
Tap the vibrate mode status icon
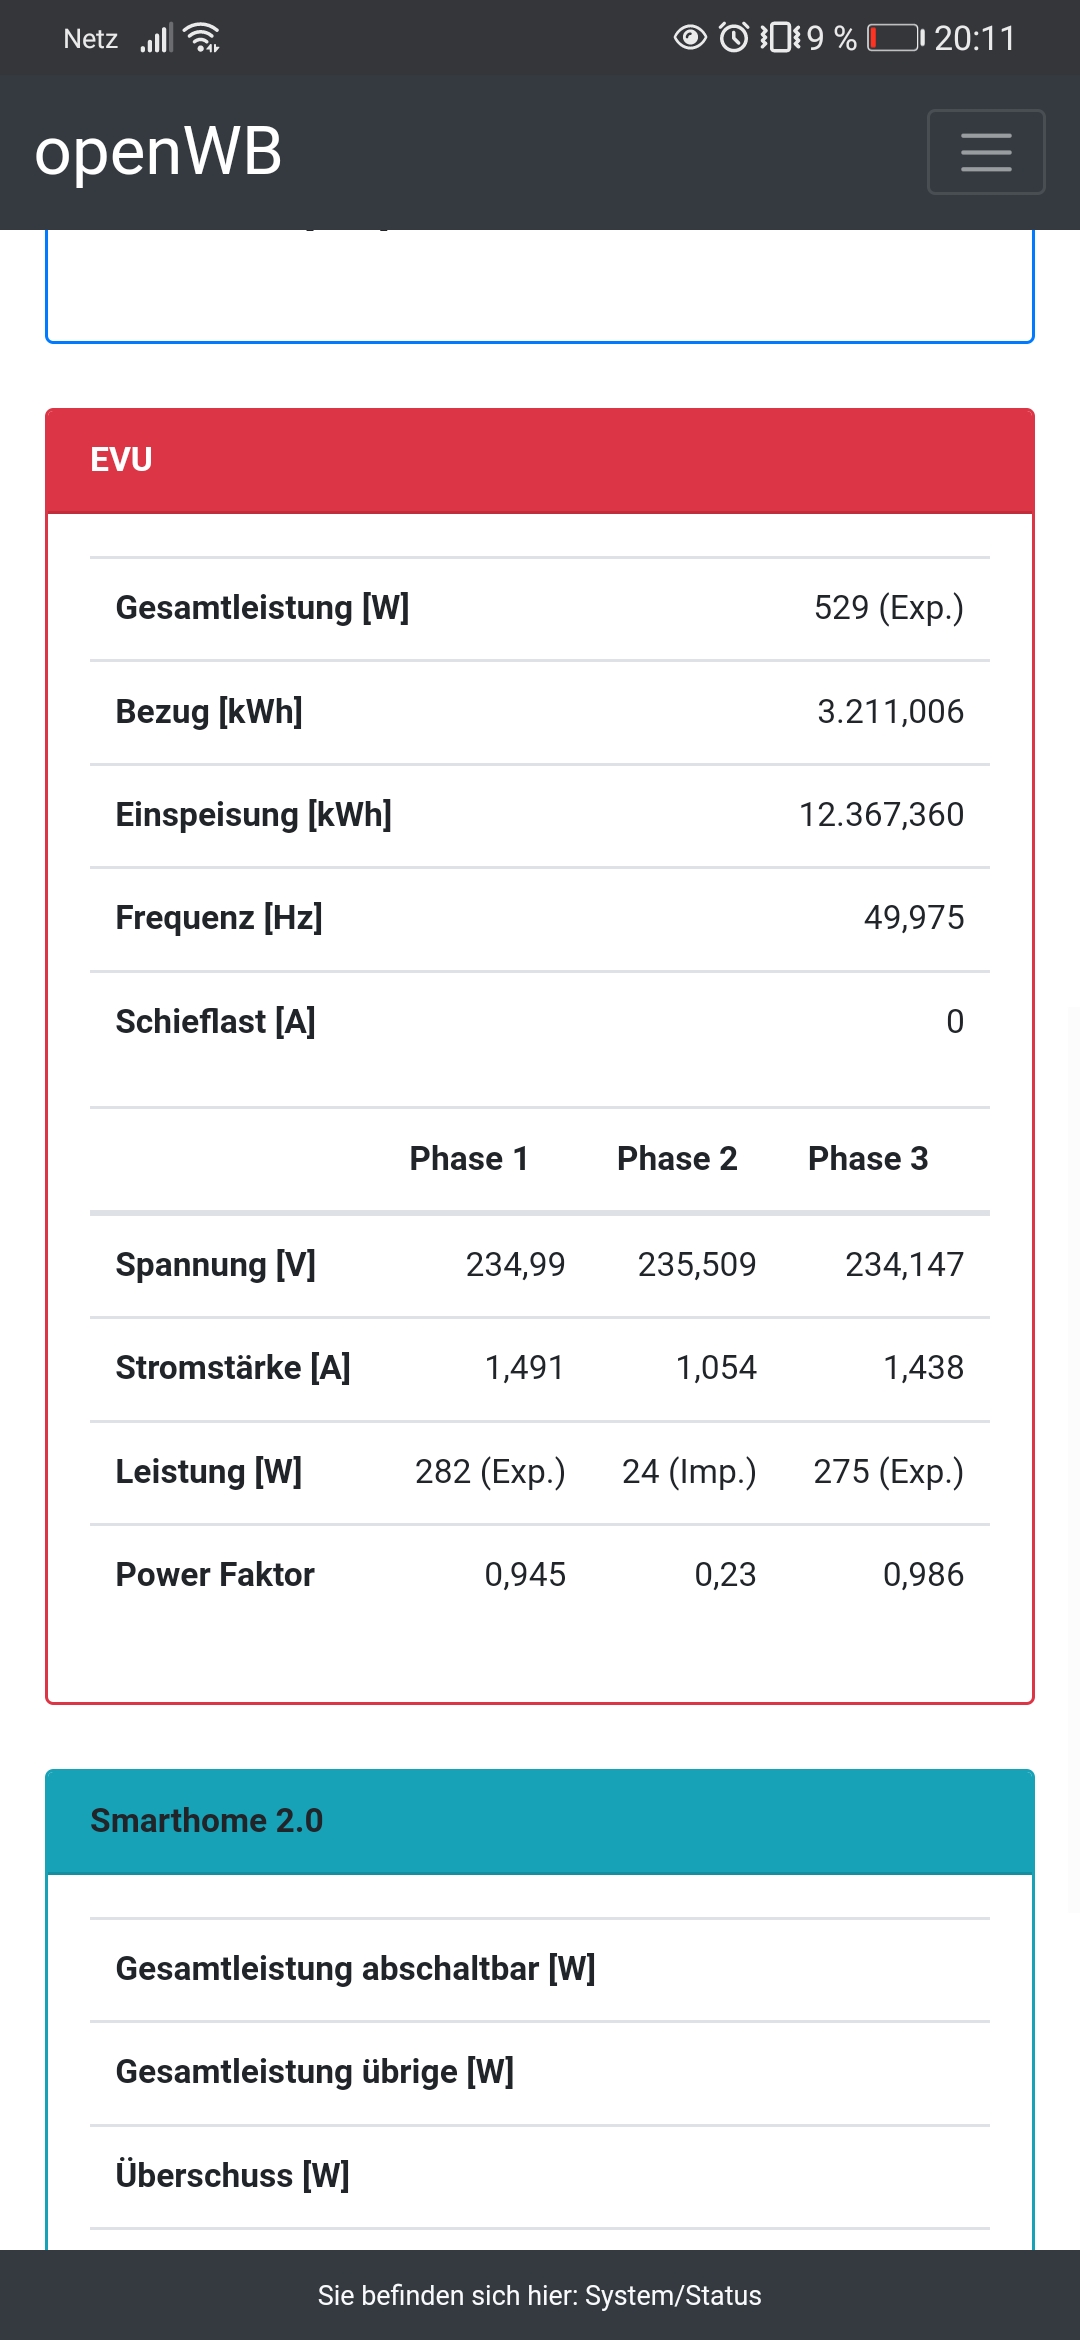tap(780, 38)
